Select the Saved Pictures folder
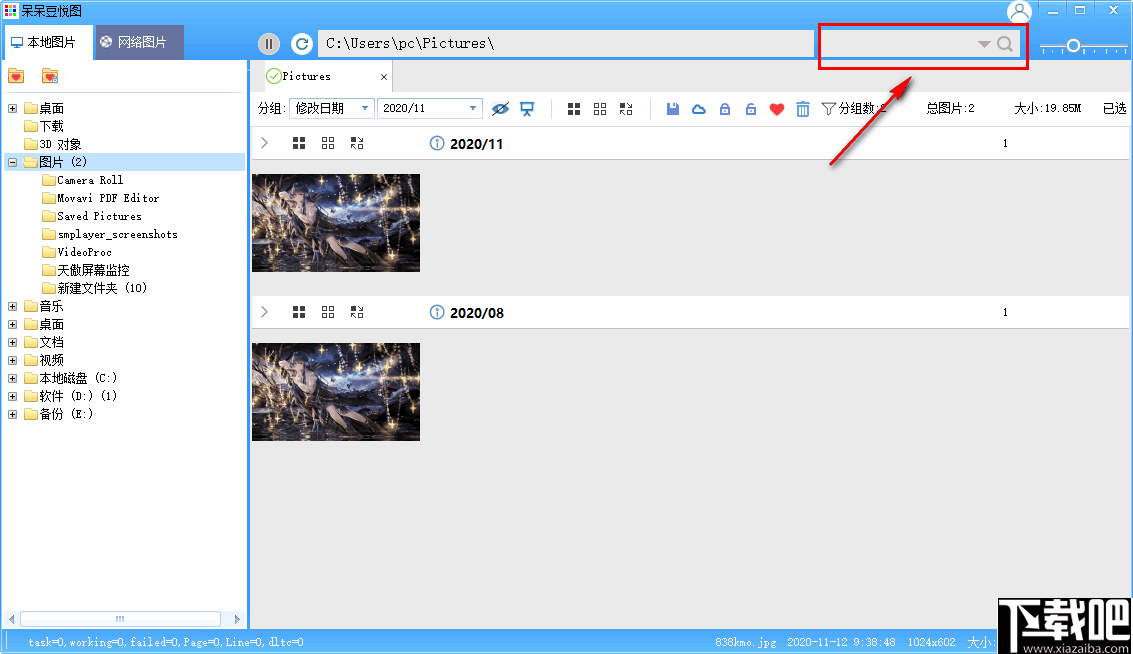 pyautogui.click(x=92, y=216)
